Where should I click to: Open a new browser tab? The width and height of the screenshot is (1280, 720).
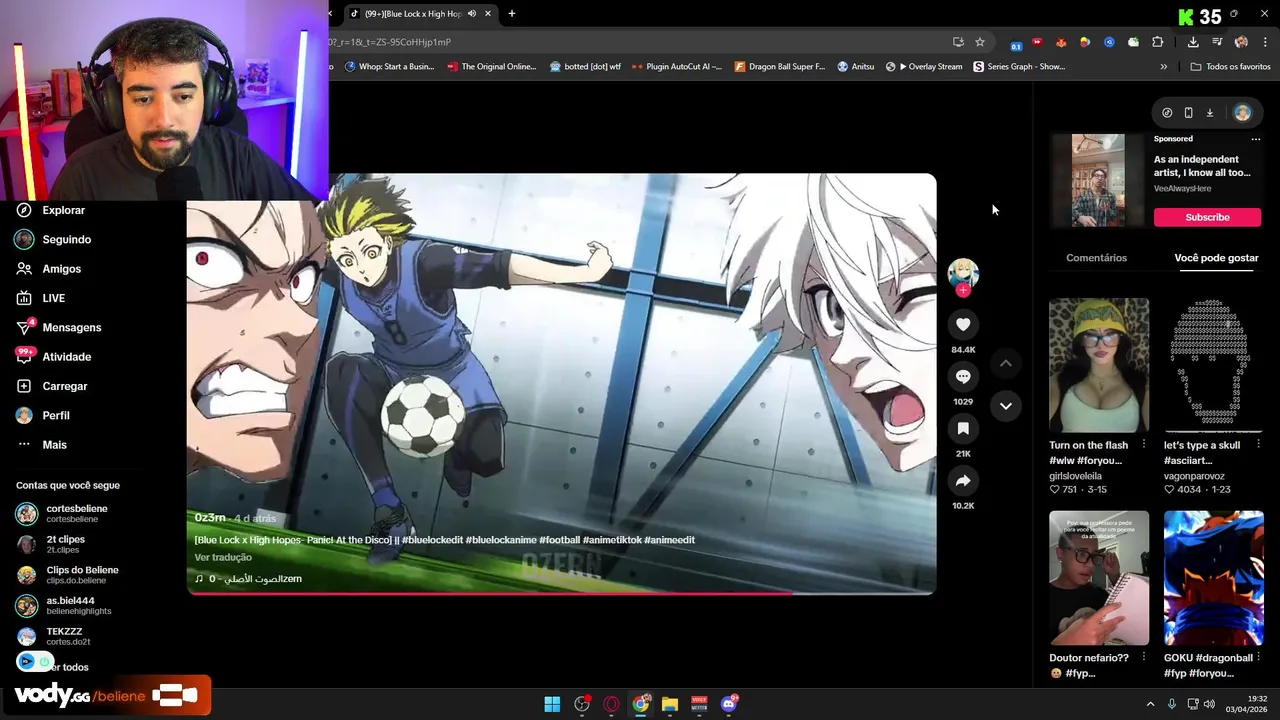pos(512,14)
